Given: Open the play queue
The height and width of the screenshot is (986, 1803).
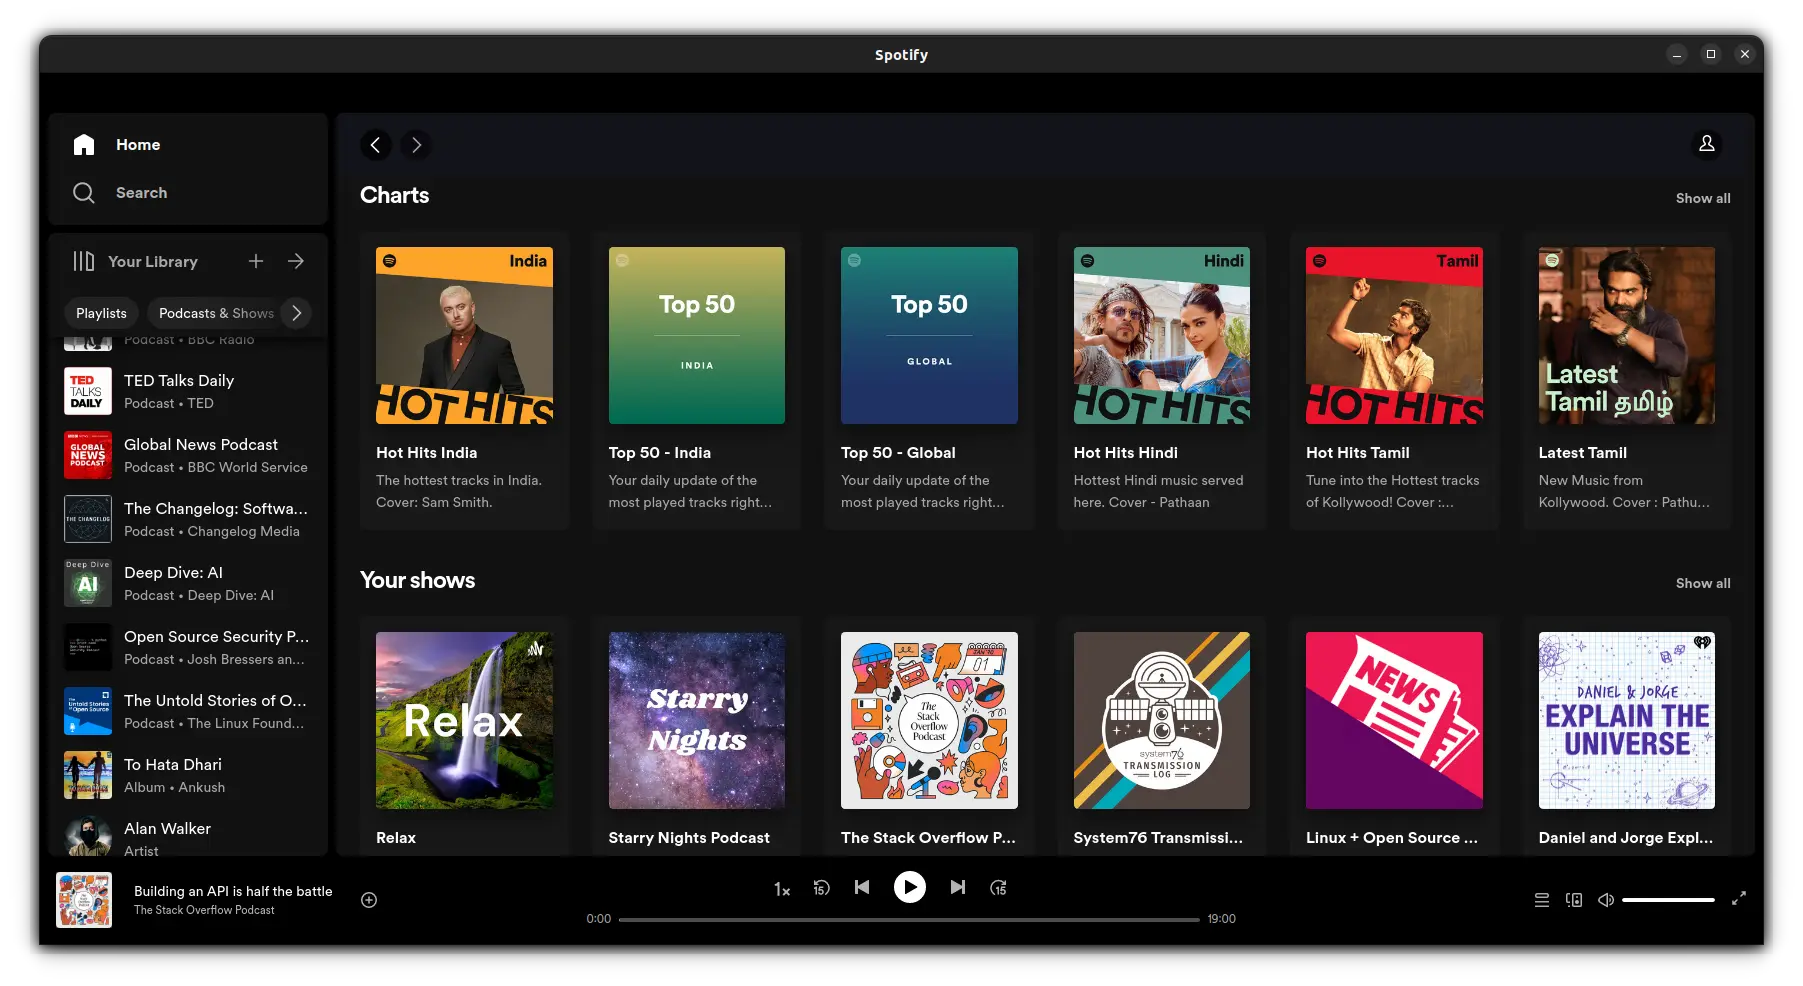Looking at the screenshot, I should tap(1542, 900).
